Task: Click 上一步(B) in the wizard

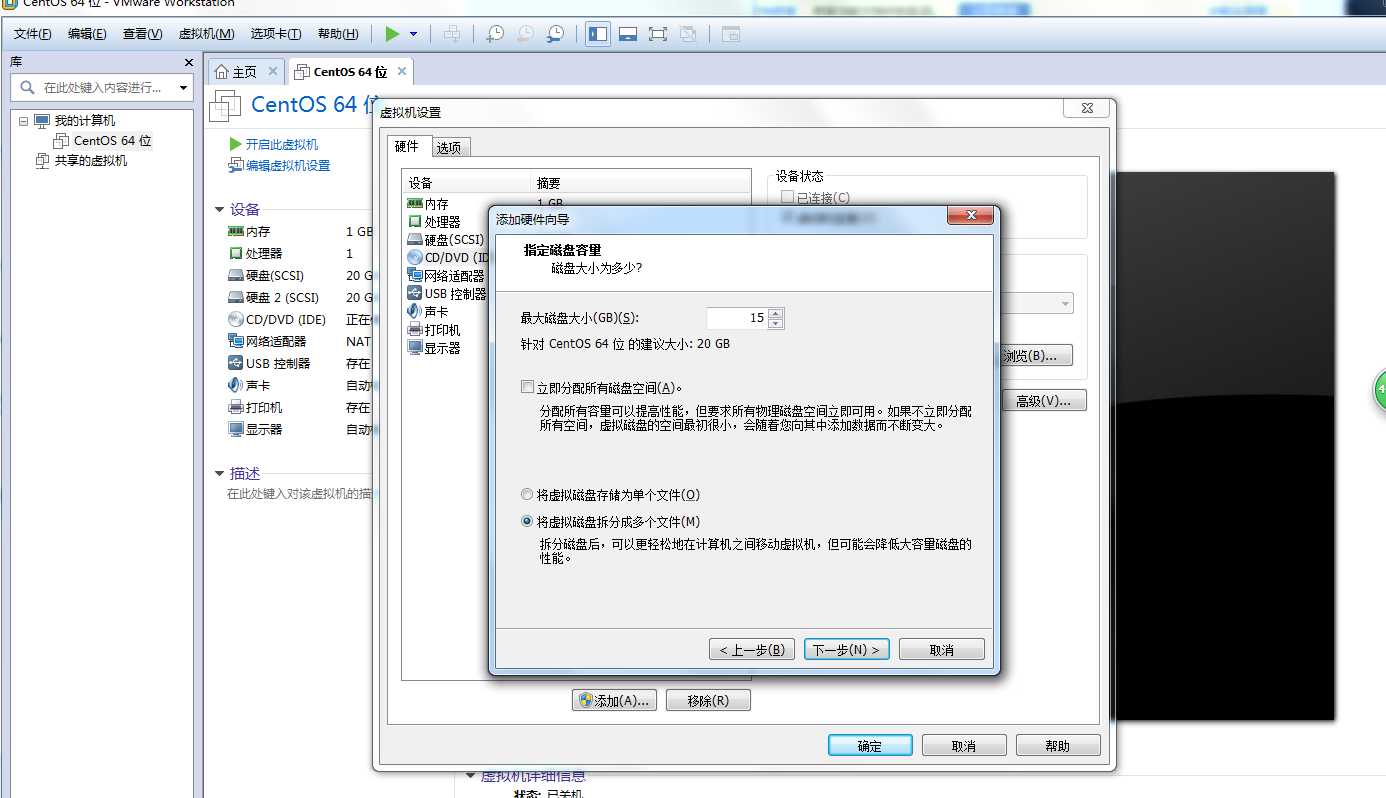Action: pyautogui.click(x=752, y=649)
